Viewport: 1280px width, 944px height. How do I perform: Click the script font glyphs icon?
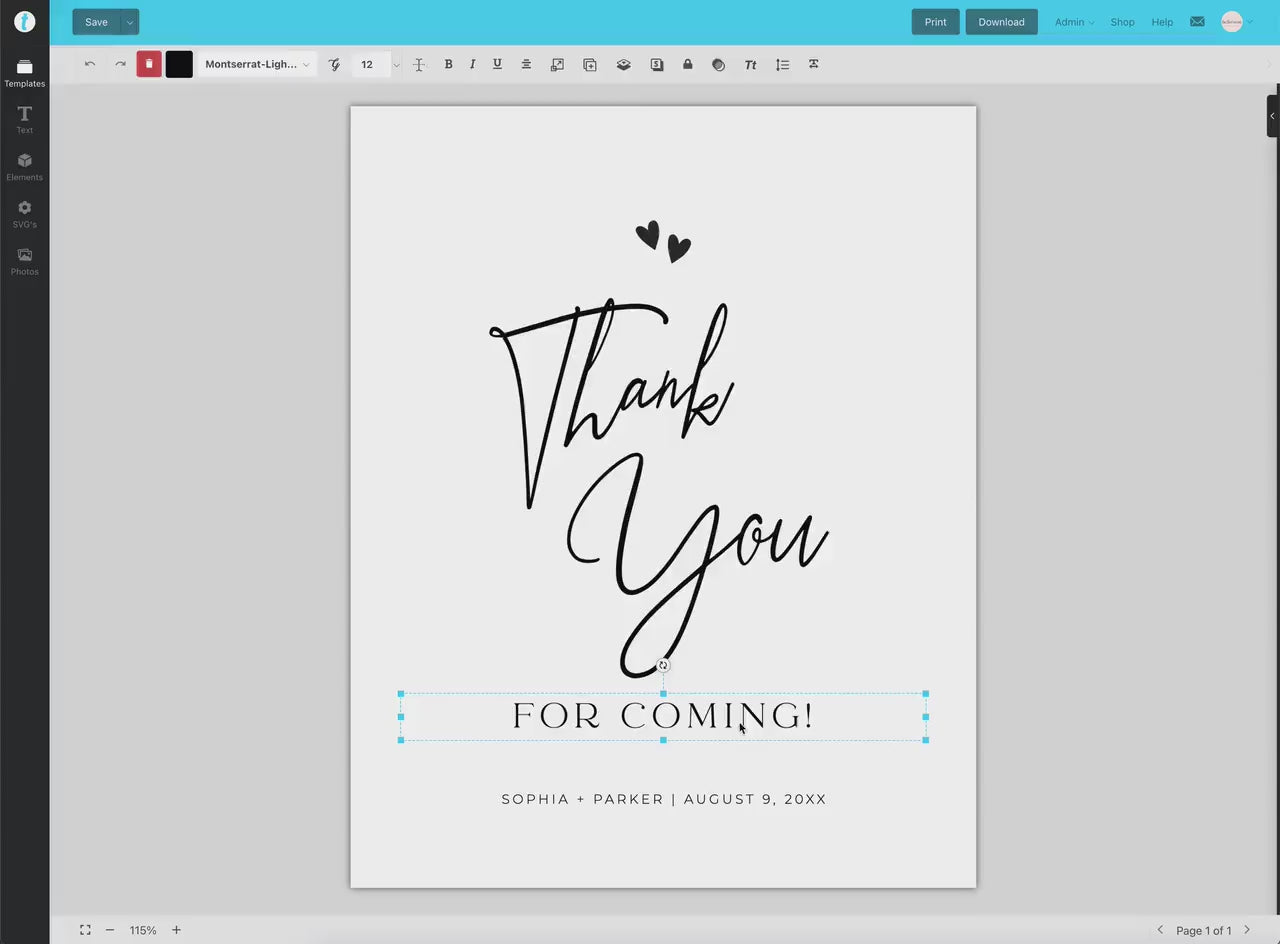click(334, 64)
